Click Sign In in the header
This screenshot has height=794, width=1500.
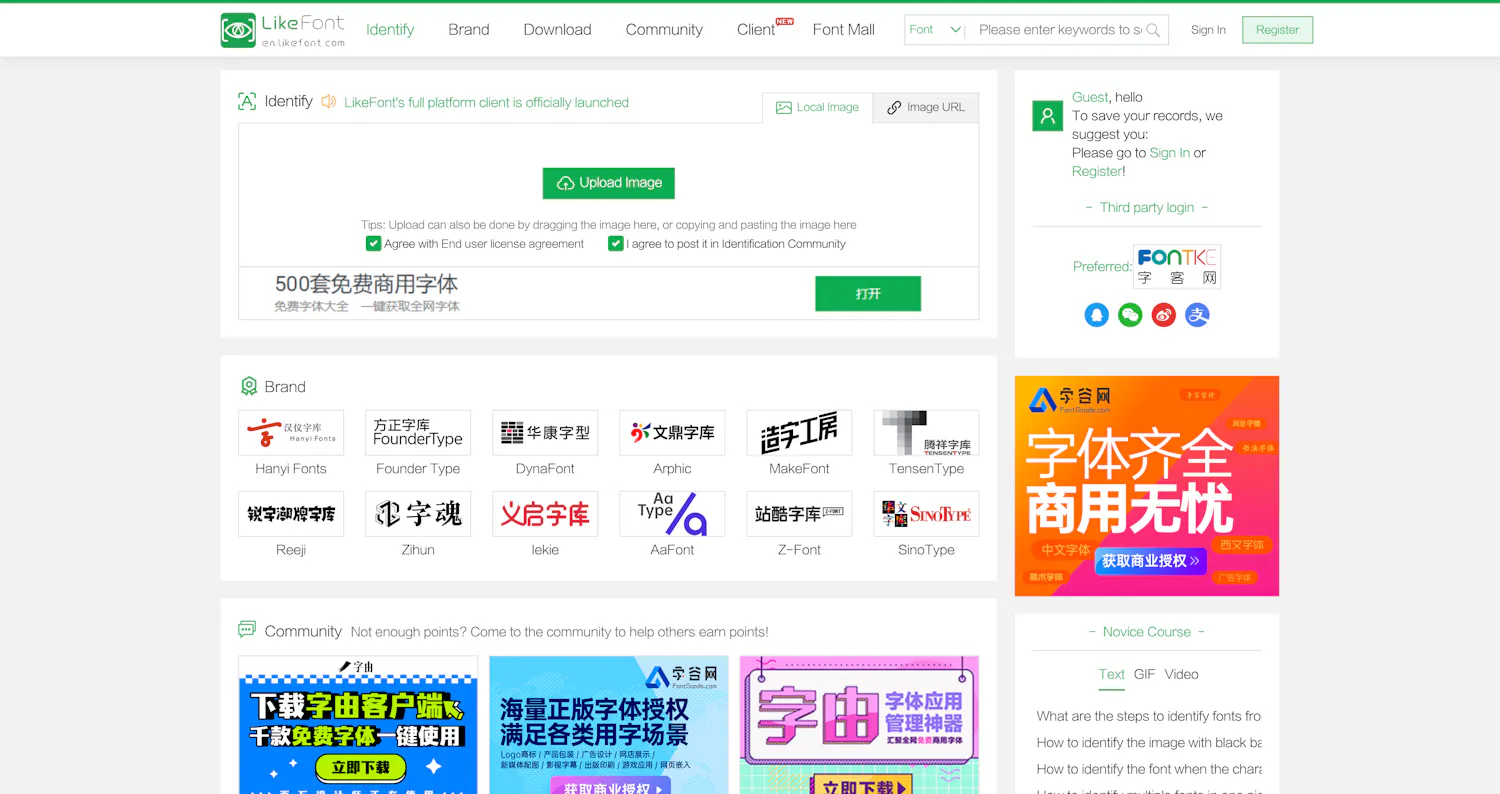click(x=1208, y=30)
